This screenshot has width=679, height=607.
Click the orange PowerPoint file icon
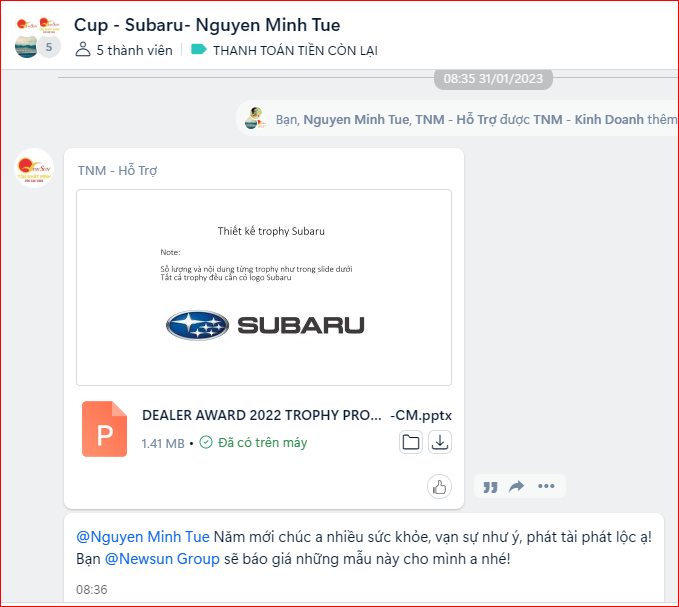[104, 428]
